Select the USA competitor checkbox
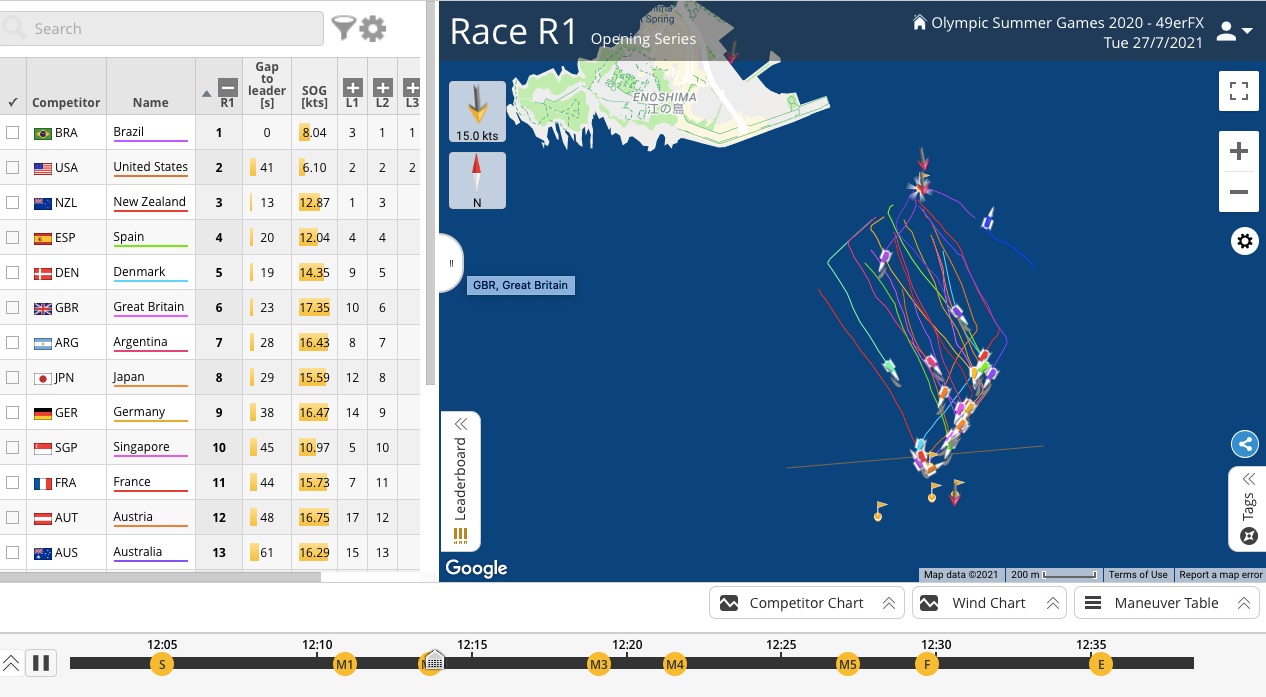This screenshot has height=697, width=1266. click(12, 167)
